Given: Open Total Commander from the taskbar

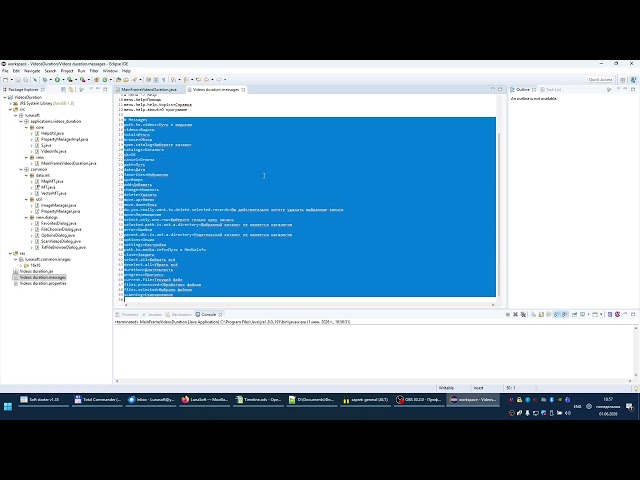Looking at the screenshot, I should pos(98,400).
